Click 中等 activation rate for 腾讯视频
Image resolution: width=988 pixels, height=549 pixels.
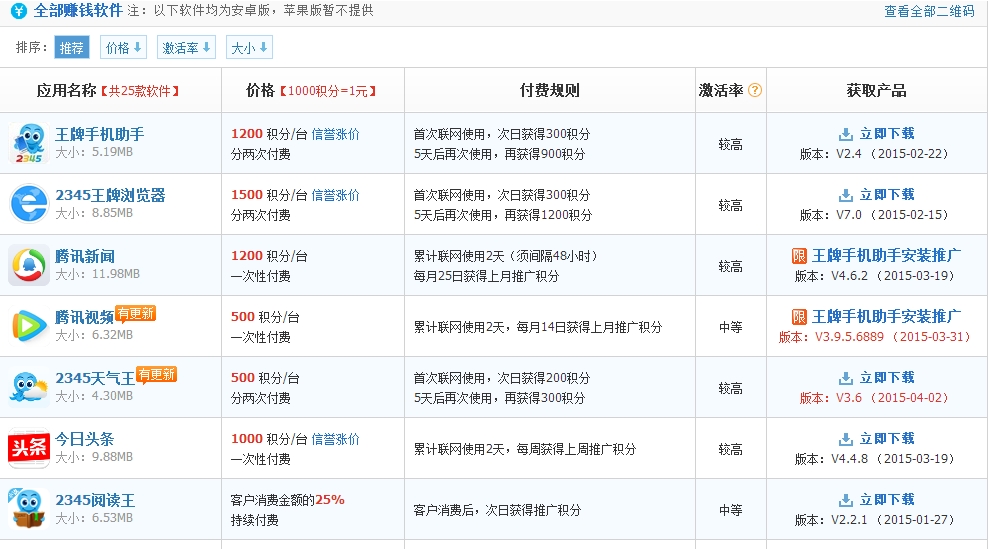tap(730, 327)
